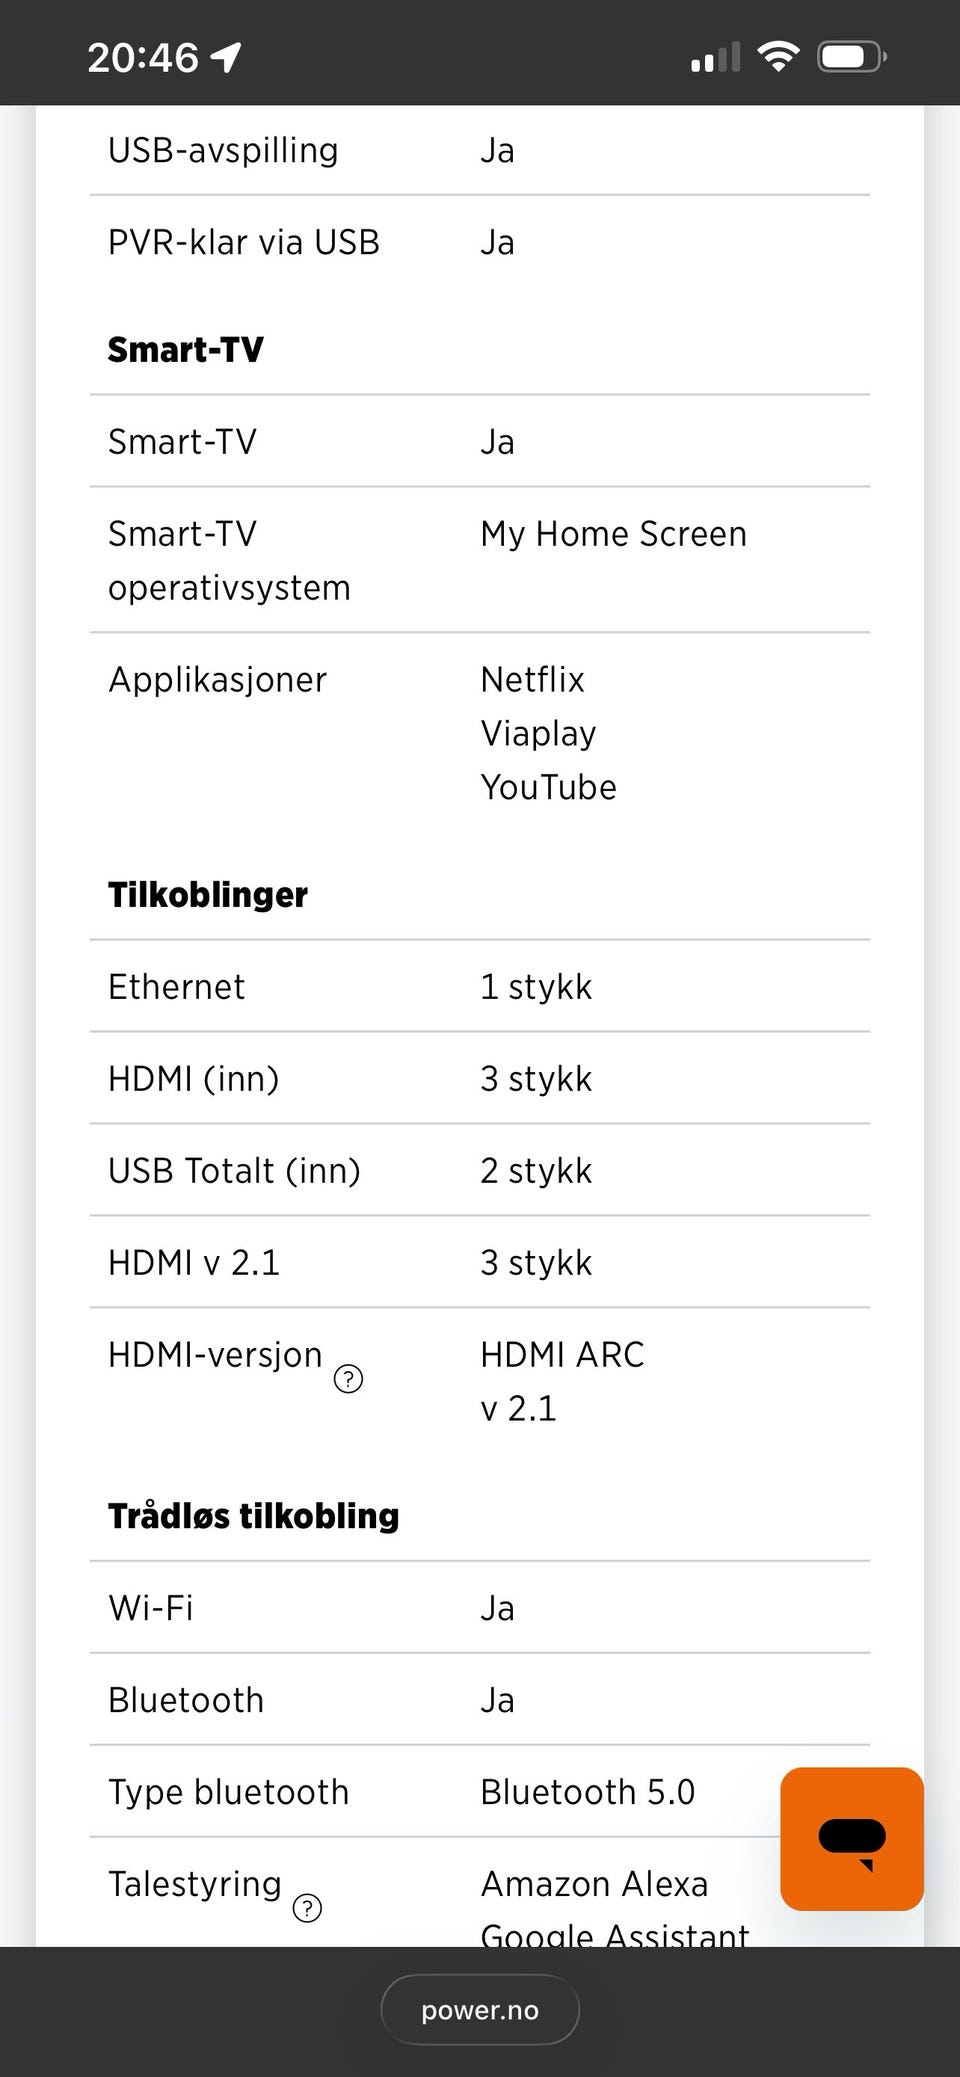
Task: Tap the location arrow in status bar
Action: (x=226, y=57)
